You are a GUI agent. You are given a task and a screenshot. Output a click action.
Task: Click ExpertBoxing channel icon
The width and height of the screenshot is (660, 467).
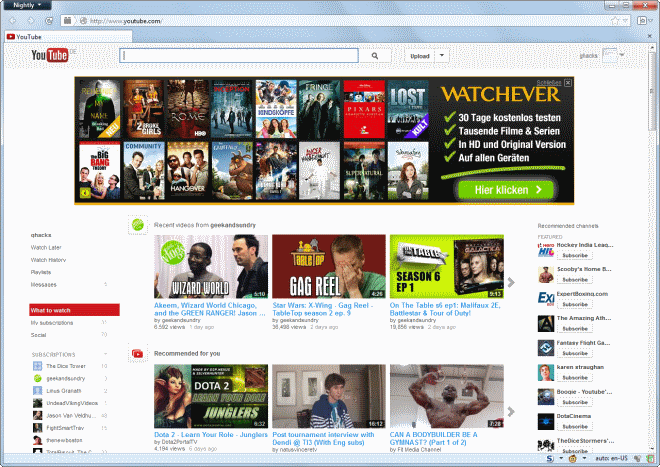pos(546,299)
